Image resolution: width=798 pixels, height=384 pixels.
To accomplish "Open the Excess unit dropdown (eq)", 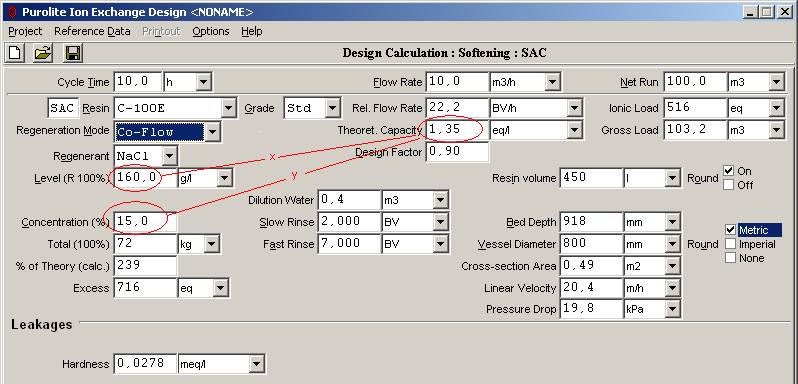I will (220, 288).
